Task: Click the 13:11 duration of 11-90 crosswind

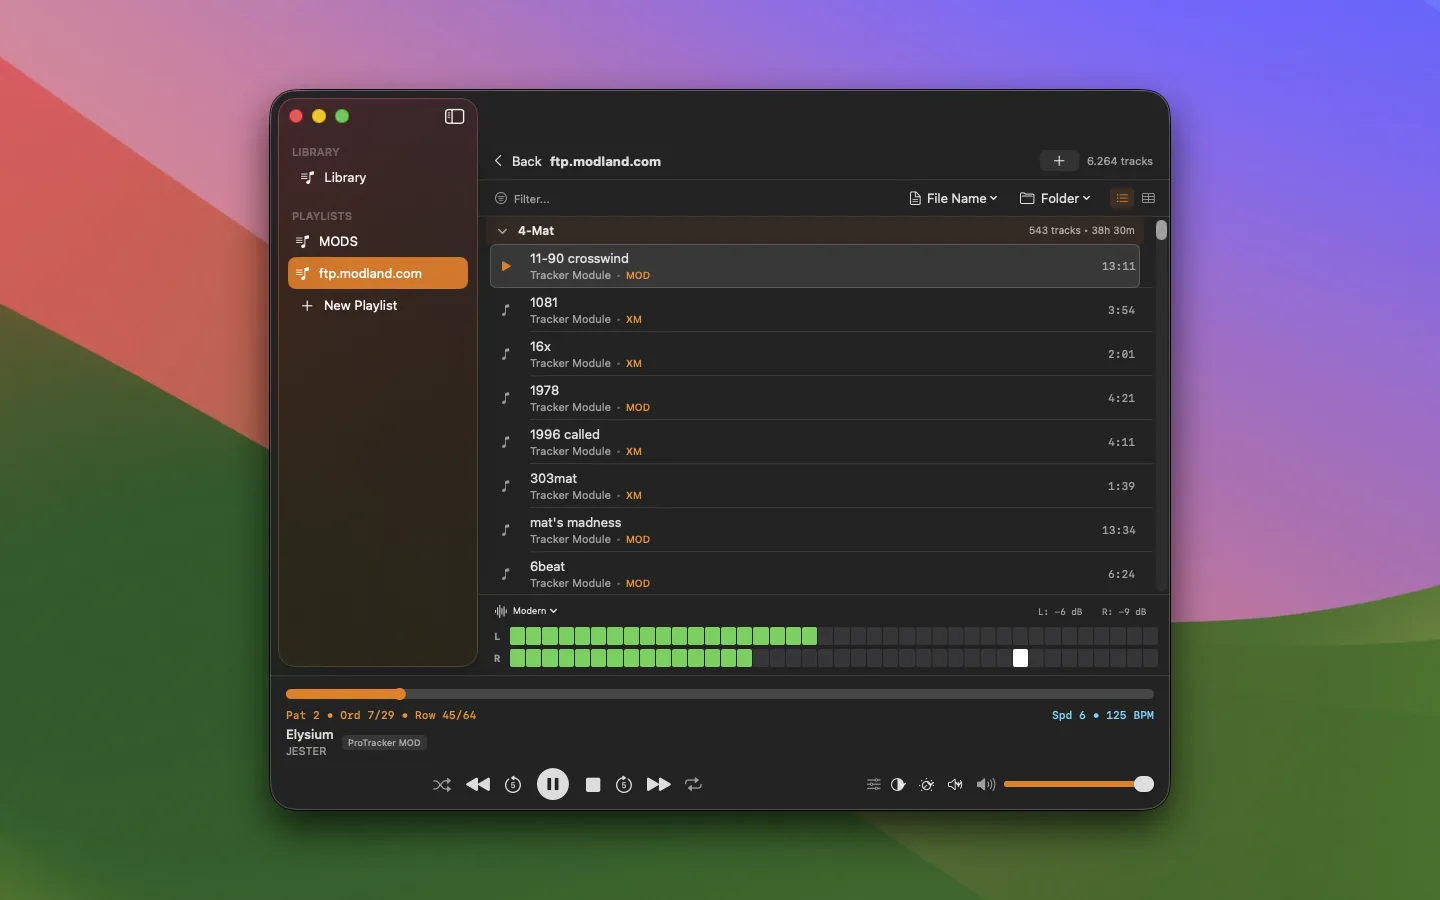Action: [x=1119, y=266]
